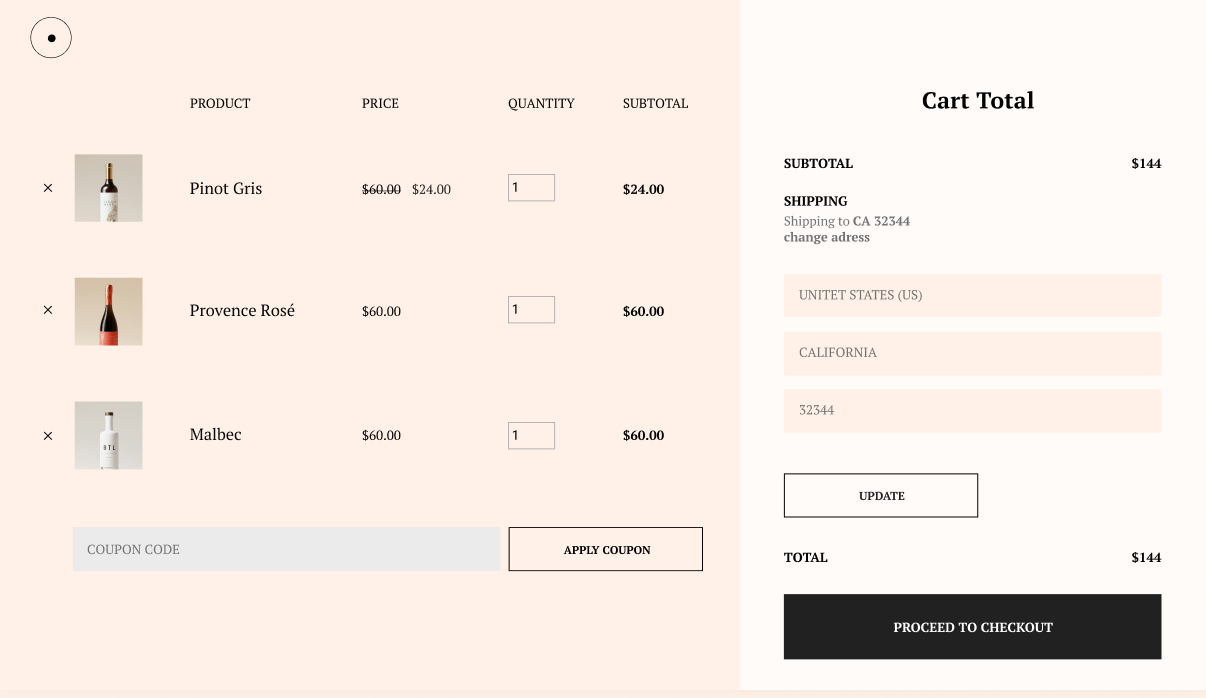Click the change address link

(x=827, y=237)
